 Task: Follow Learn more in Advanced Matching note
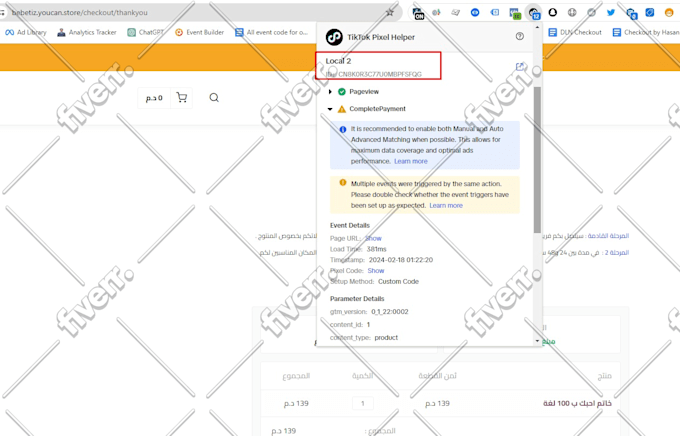pyautogui.click(x=411, y=161)
